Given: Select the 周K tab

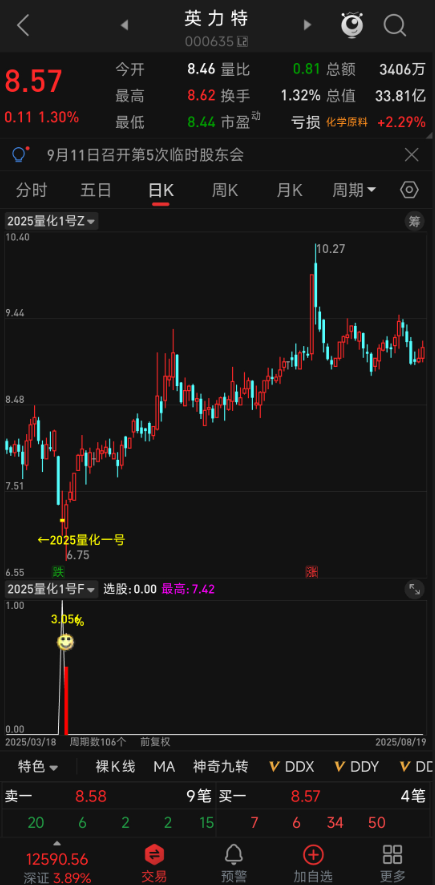Looking at the screenshot, I should 225,190.
